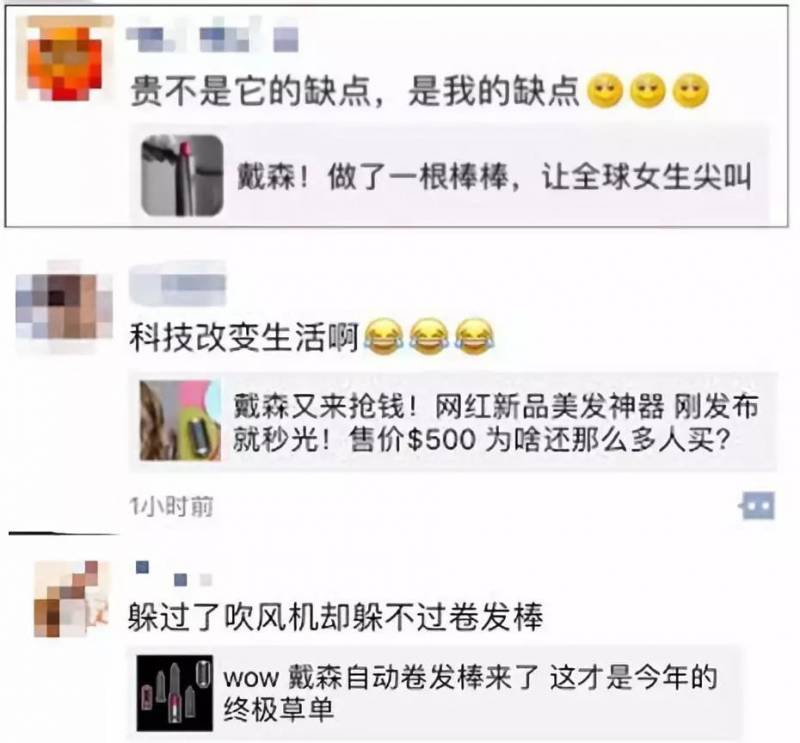Tap the orange pixelated avatar of first post
This screenshot has width=800, height=743.
click(x=64, y=59)
